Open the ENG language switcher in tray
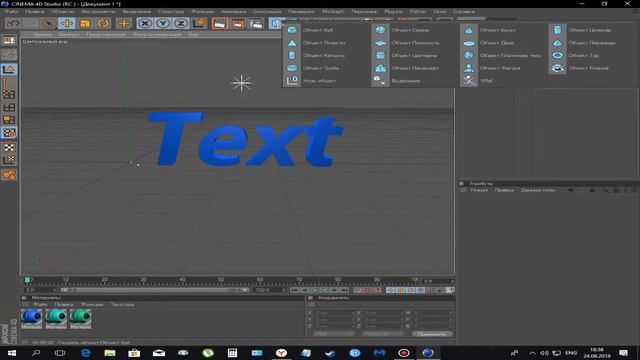 571,353
